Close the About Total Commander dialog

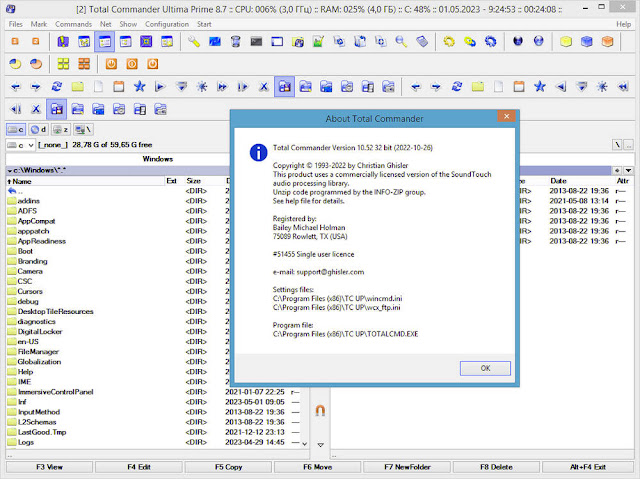click(507, 116)
